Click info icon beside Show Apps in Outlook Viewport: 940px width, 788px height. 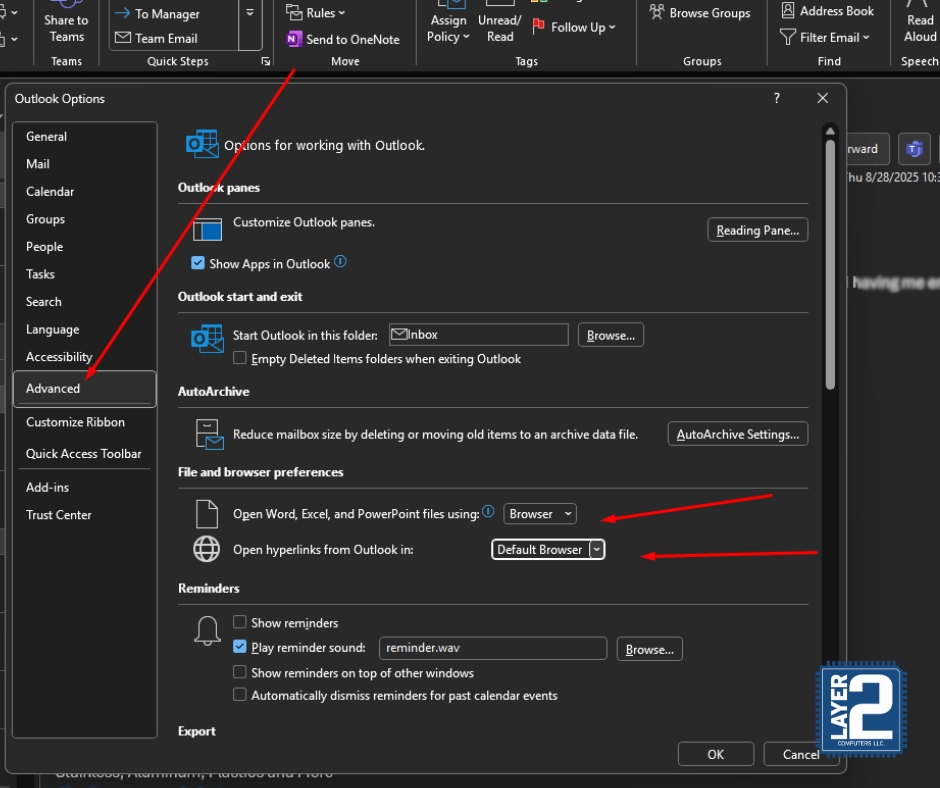click(x=340, y=263)
